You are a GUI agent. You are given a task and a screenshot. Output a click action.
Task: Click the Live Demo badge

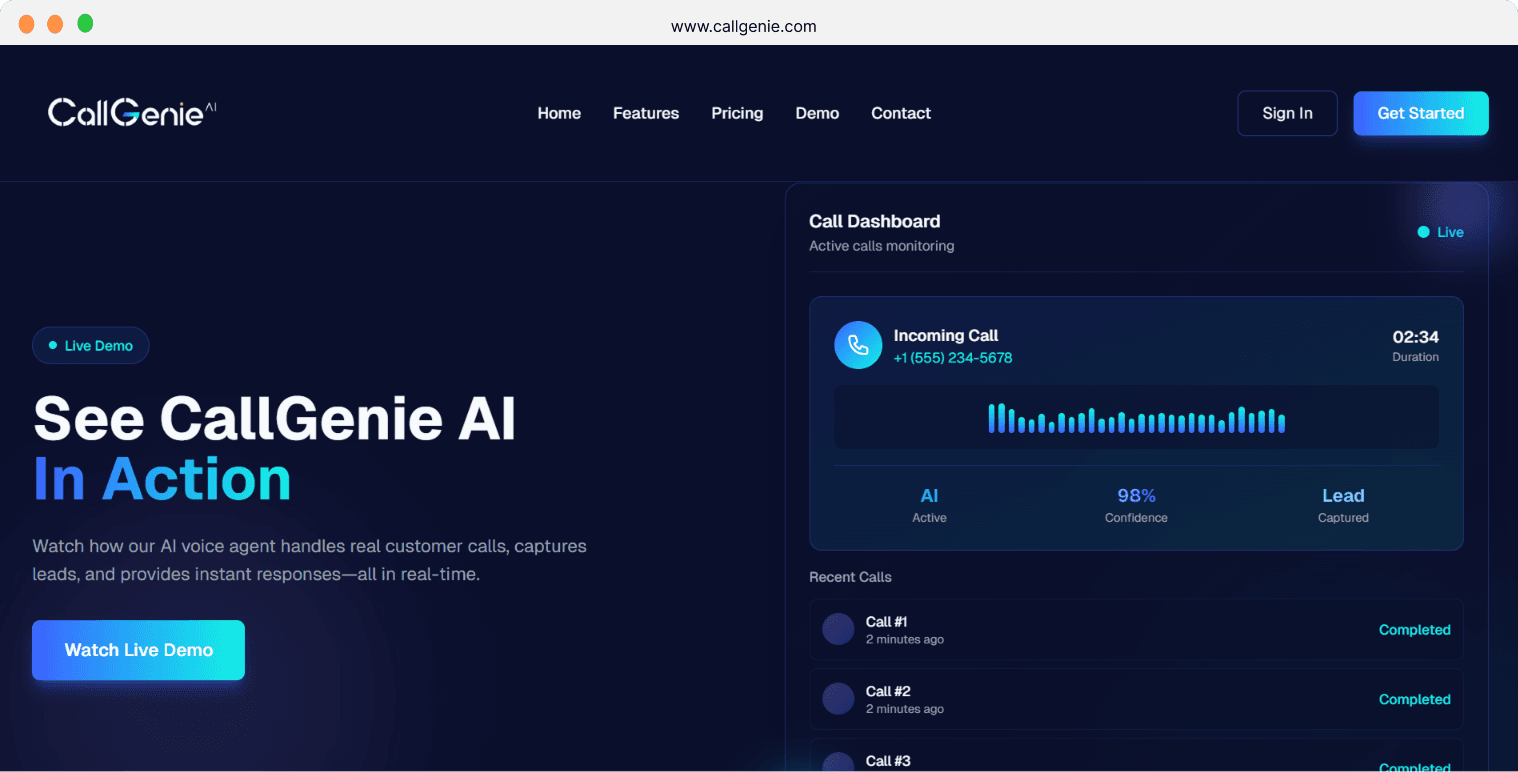pyautogui.click(x=91, y=346)
